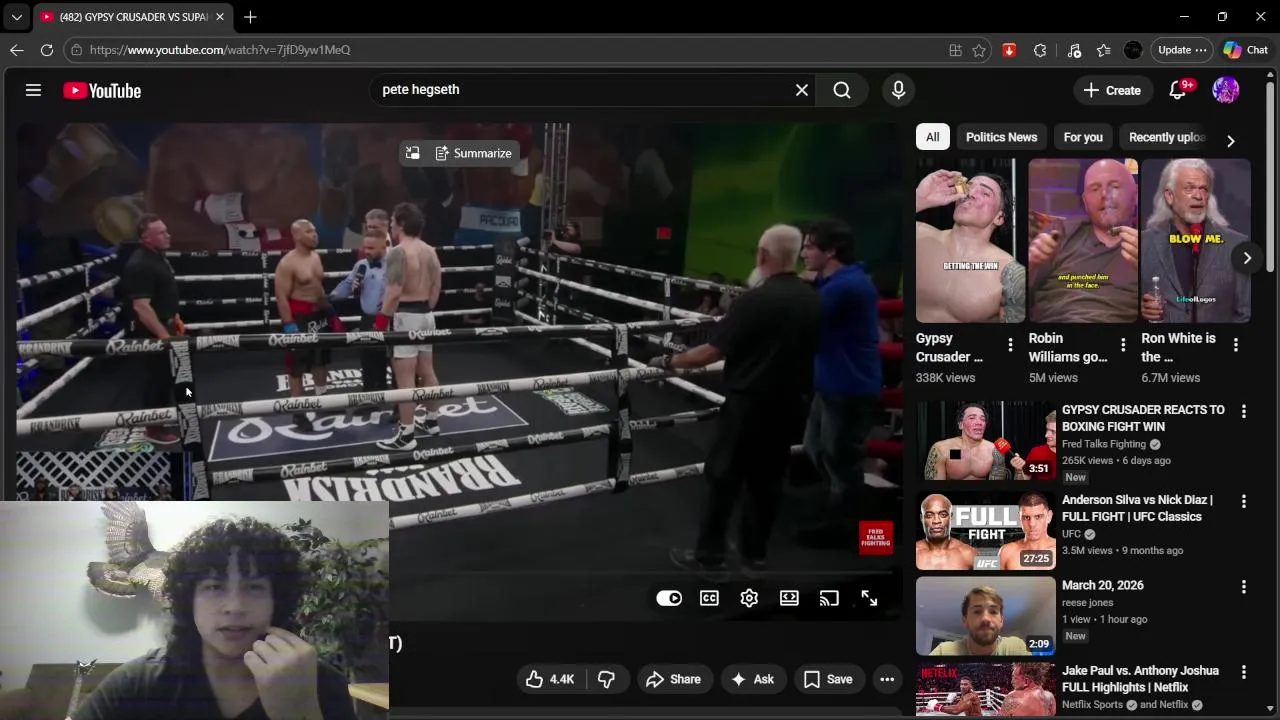The image size is (1280, 720).
Task: Open the browser Update menu
Action: (1182, 50)
